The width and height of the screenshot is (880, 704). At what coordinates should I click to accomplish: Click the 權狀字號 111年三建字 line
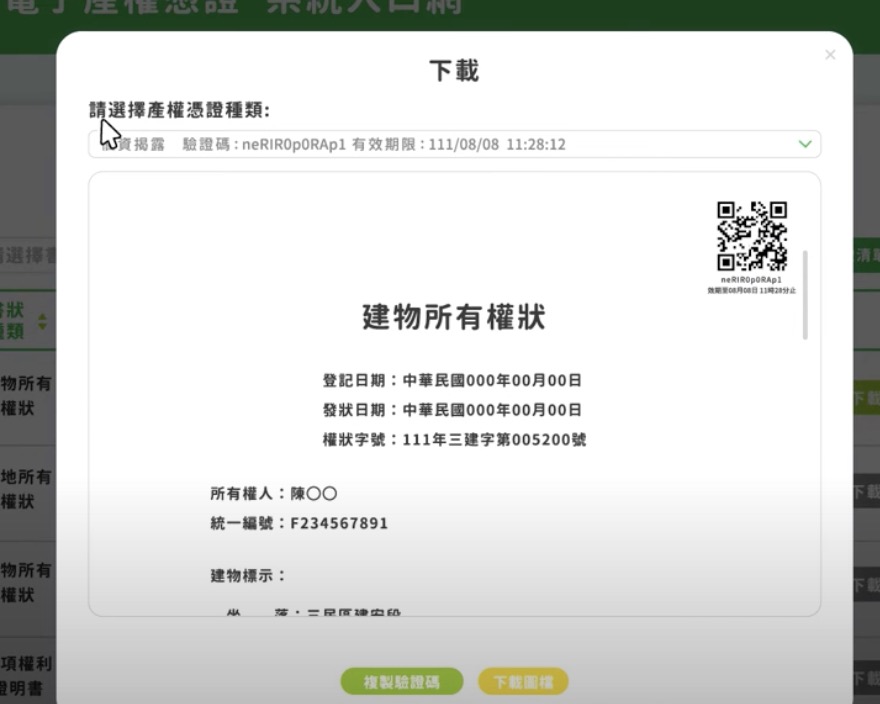click(454, 440)
